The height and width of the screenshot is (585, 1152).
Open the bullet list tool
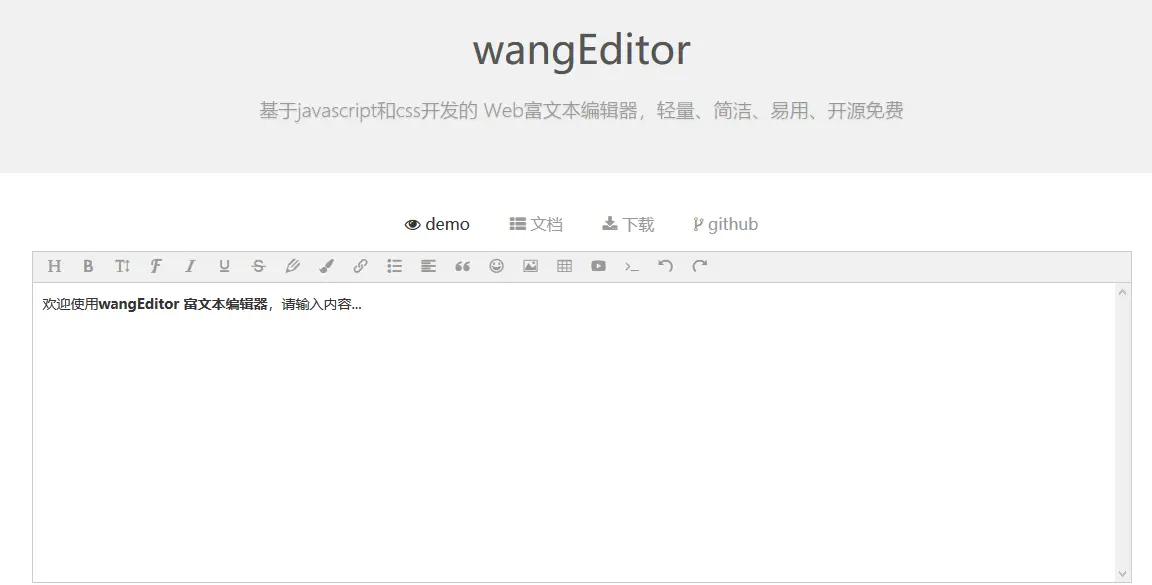395,266
